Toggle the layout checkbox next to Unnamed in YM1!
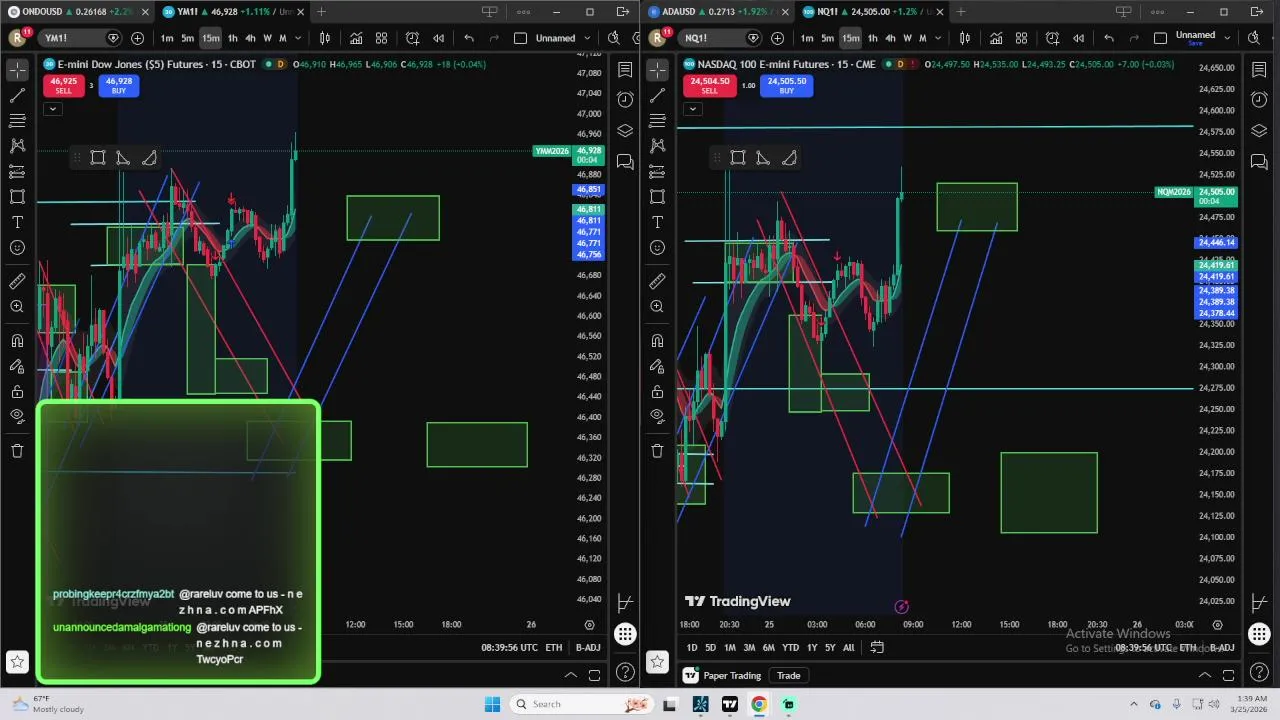The image size is (1280, 720). click(520, 38)
